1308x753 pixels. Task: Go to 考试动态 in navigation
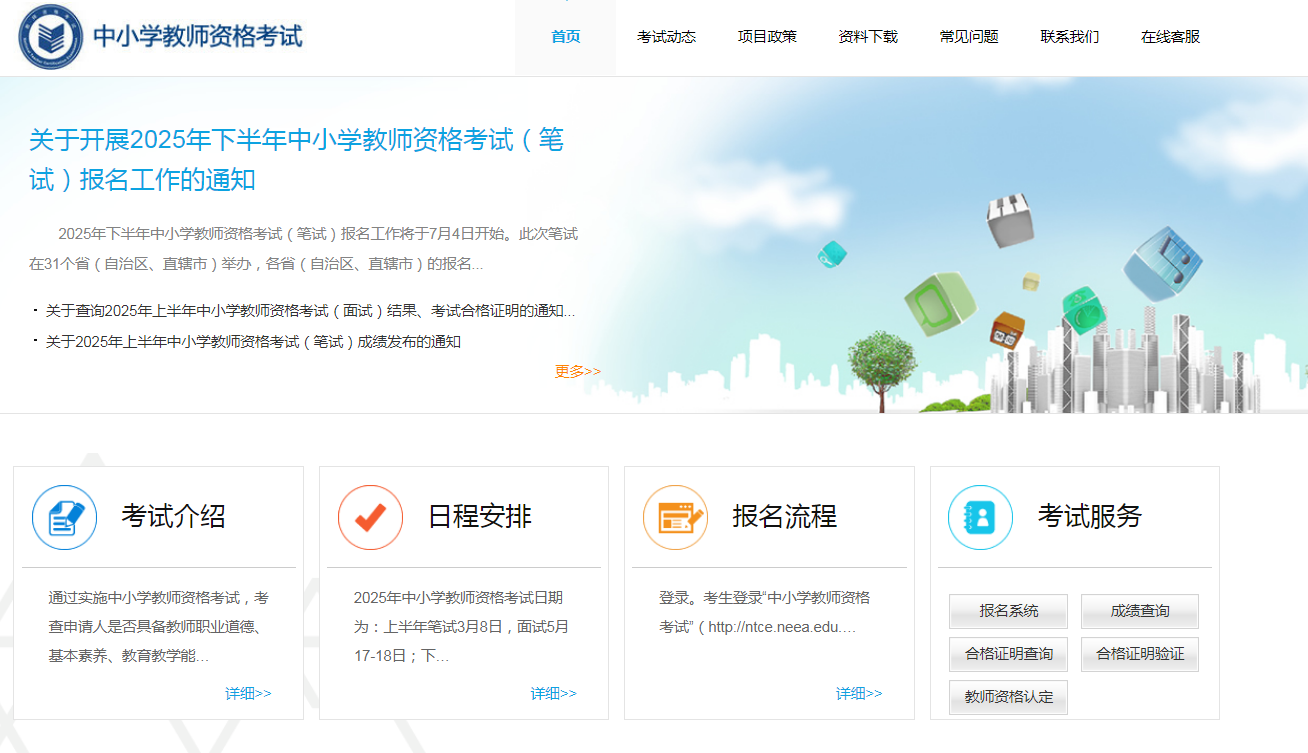click(666, 37)
